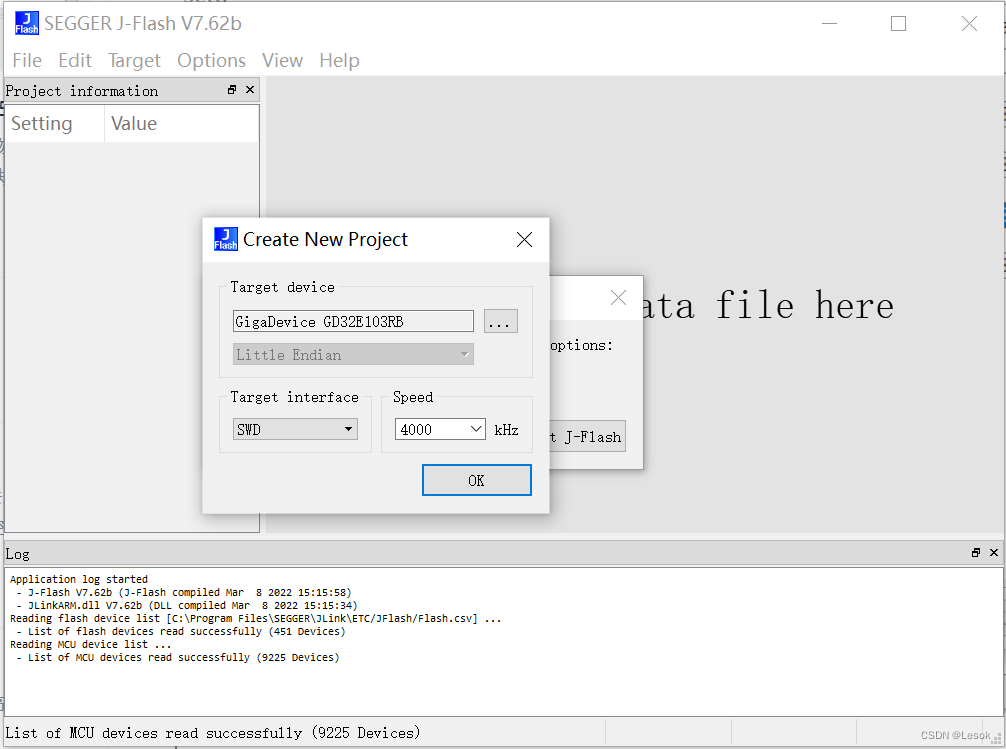Close the Log panel
1006x749 pixels.
(x=994, y=553)
